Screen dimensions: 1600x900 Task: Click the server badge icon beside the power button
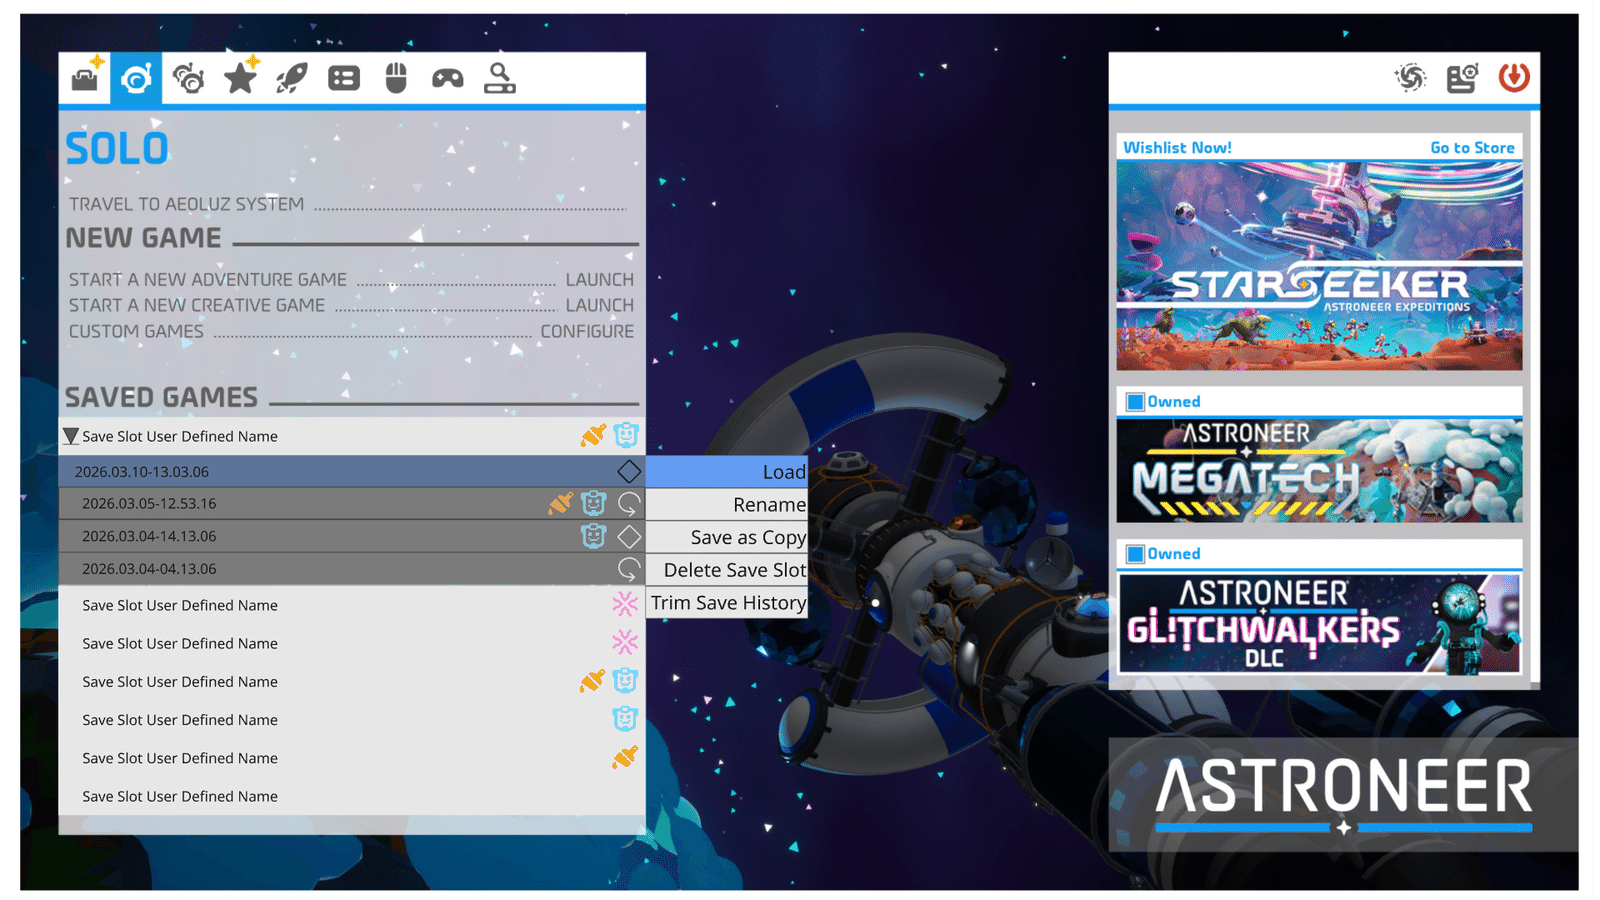click(1462, 77)
